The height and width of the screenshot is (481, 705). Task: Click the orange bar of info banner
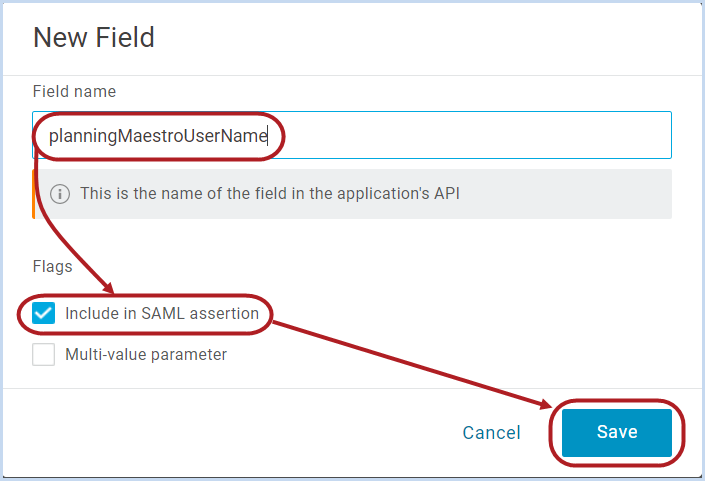[34, 194]
